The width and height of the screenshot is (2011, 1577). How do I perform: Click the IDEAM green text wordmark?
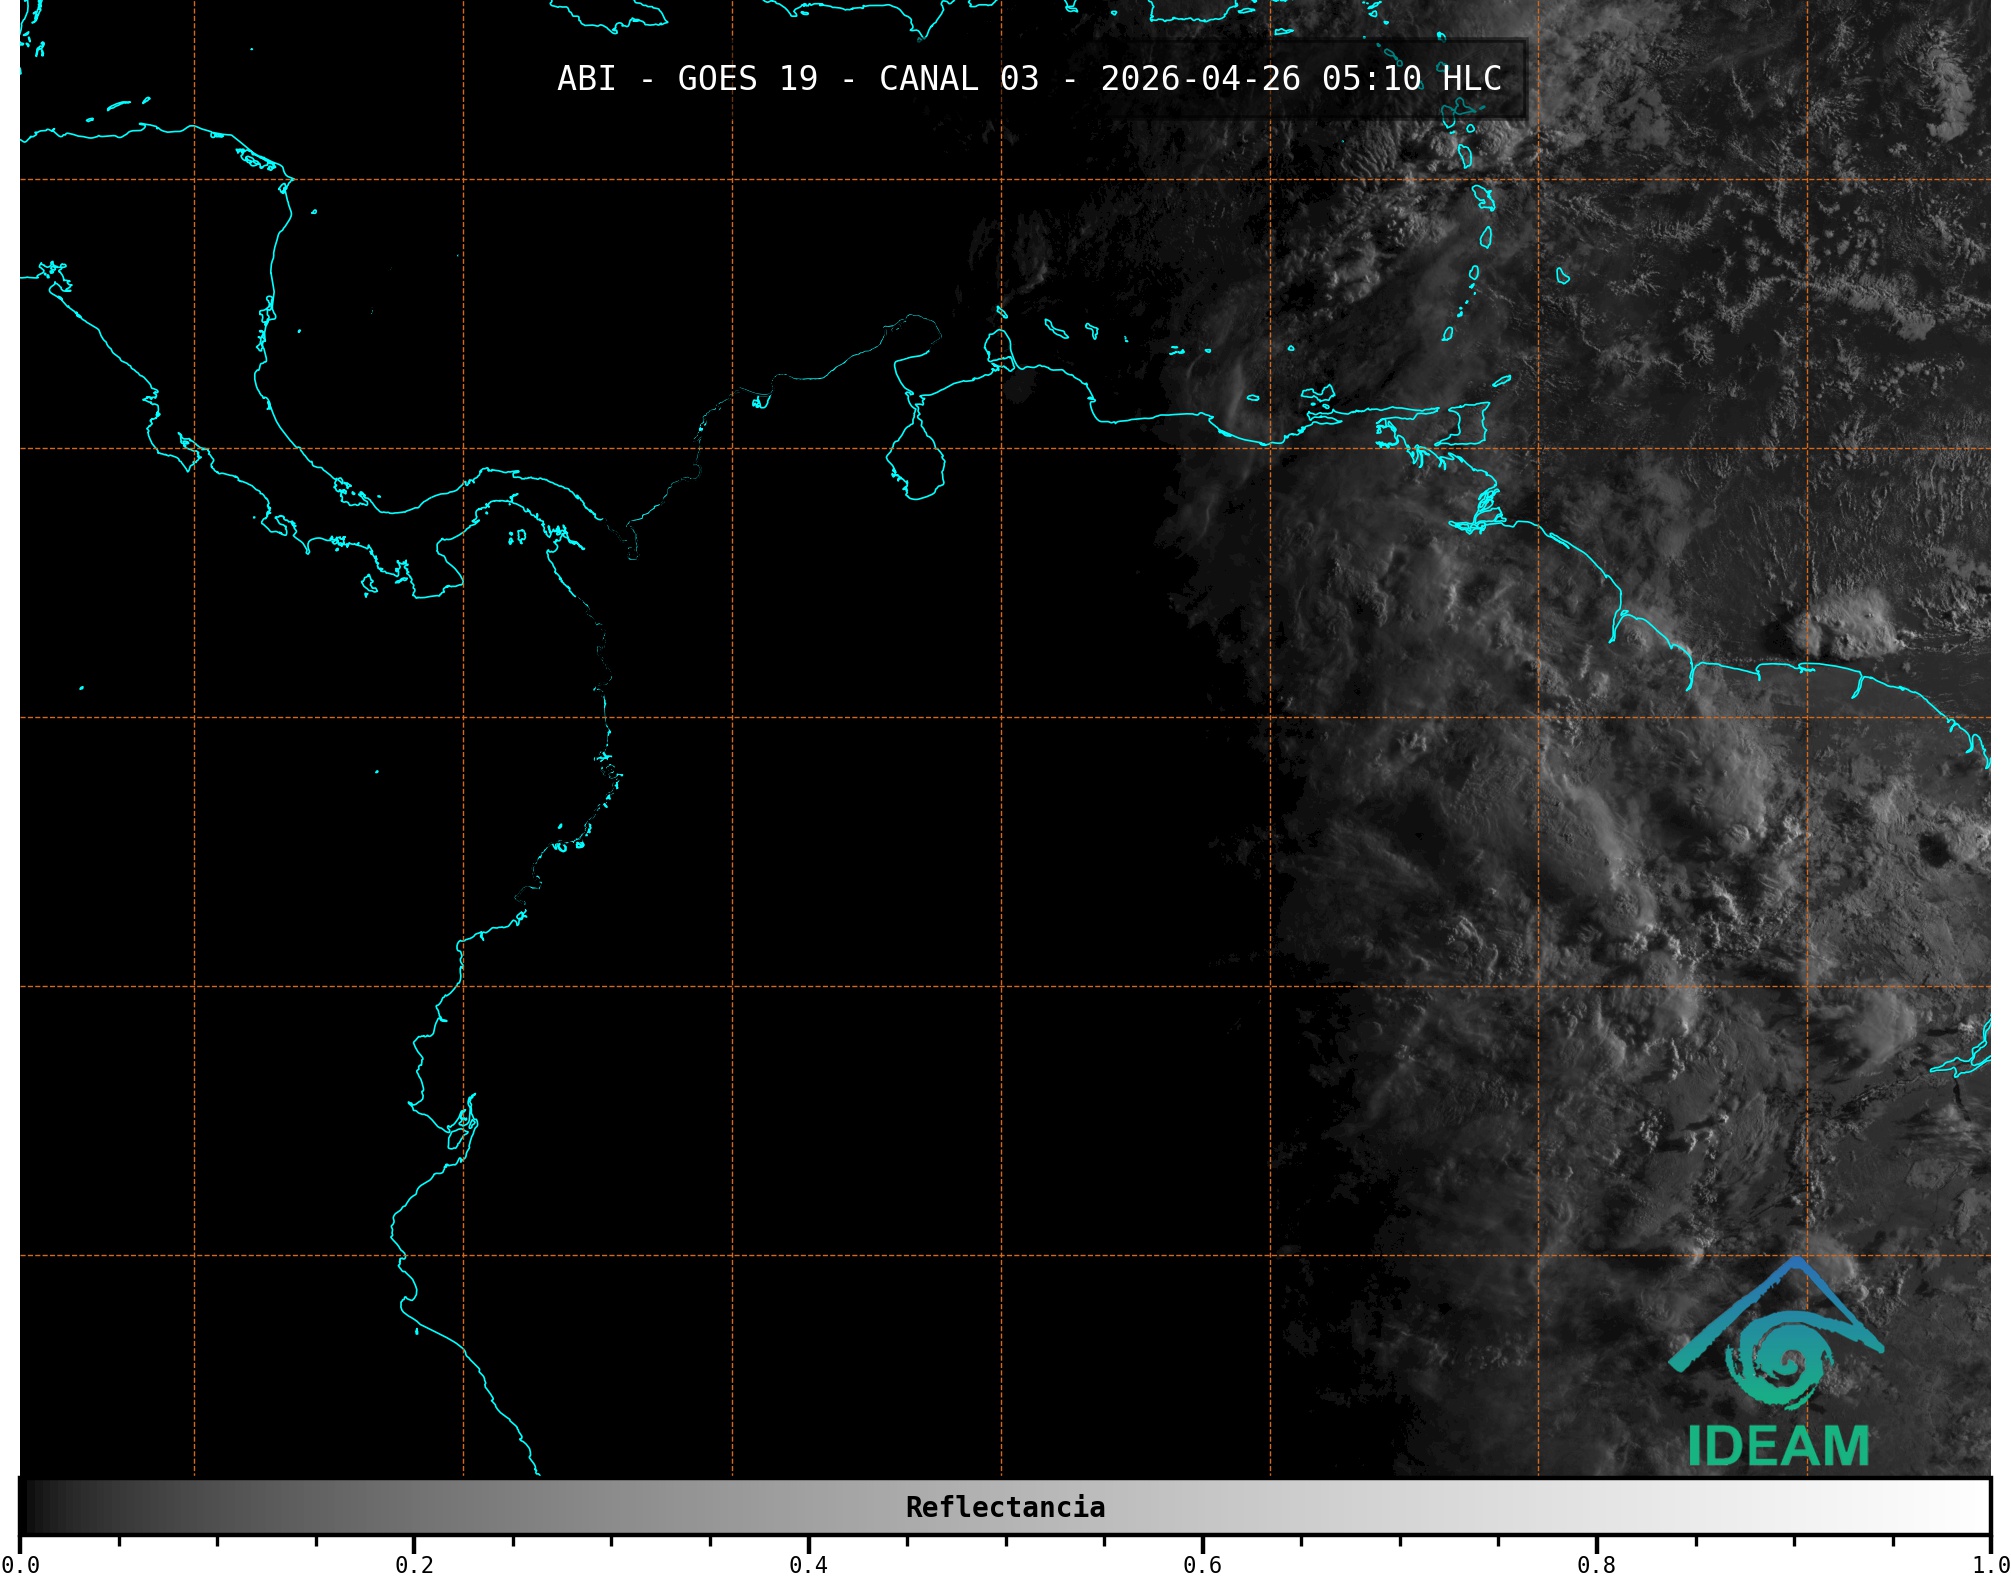click(1778, 1446)
